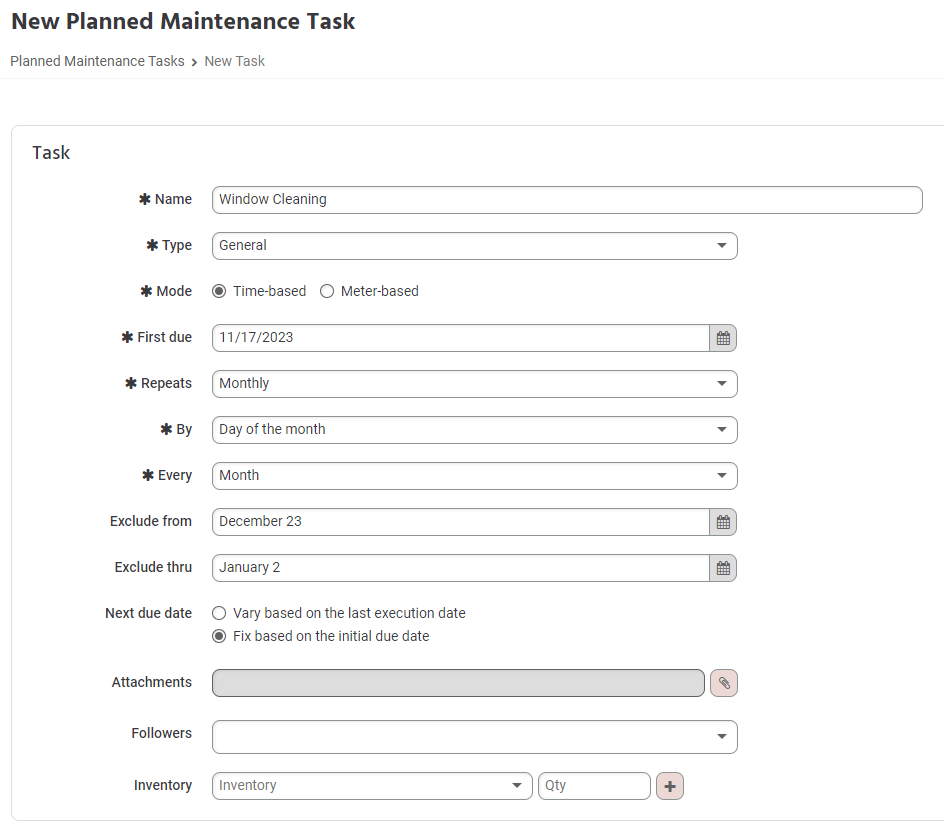Open the Exclude thru calendar picker
Viewport: 944px width, 834px height.
[723, 568]
